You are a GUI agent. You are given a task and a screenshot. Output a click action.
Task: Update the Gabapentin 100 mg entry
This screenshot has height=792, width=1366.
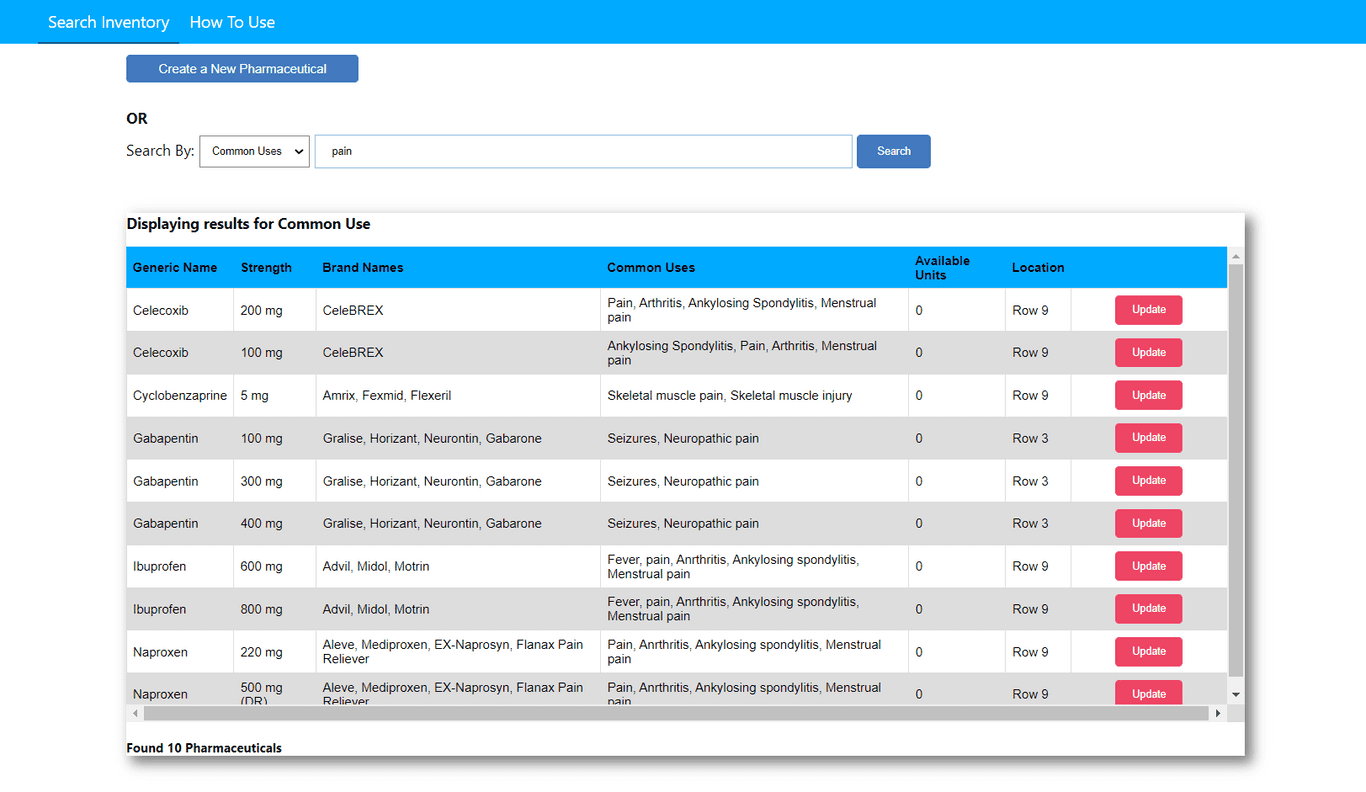pyautogui.click(x=1149, y=438)
